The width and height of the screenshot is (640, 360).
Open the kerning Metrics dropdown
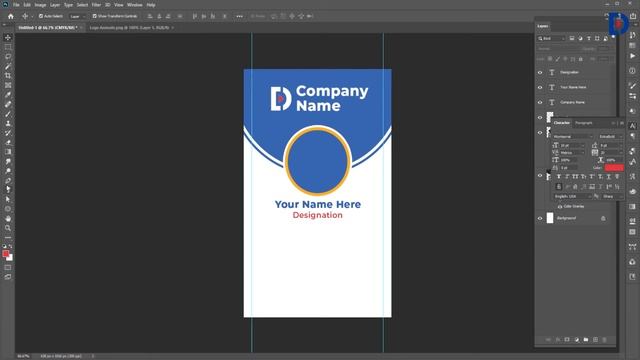point(572,153)
